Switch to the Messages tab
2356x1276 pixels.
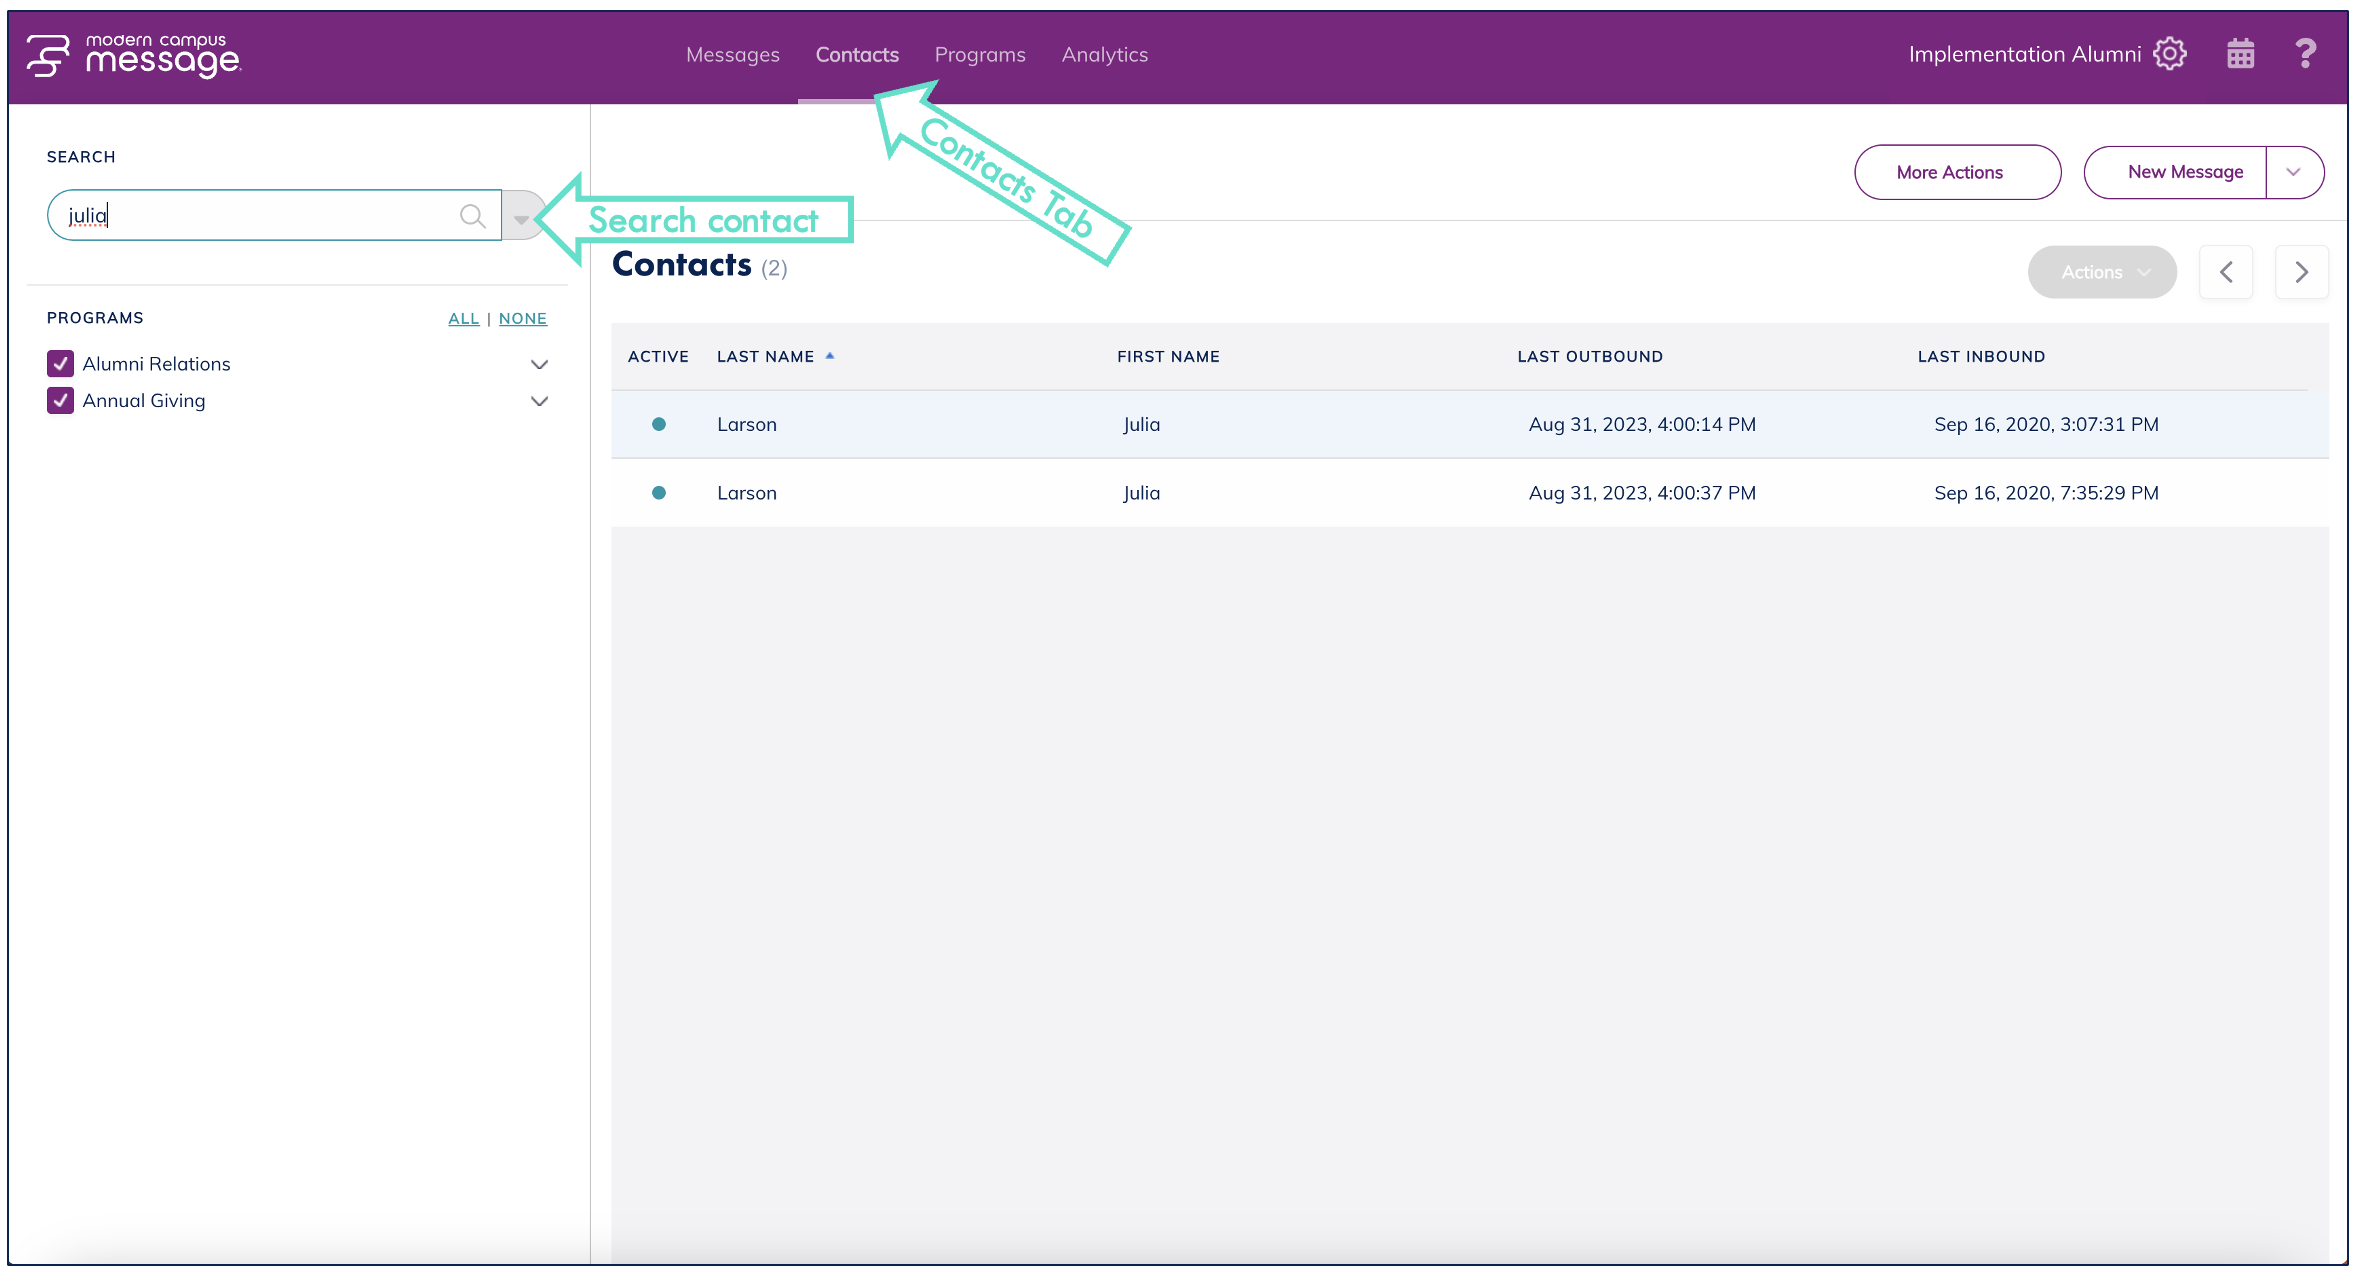click(x=732, y=55)
